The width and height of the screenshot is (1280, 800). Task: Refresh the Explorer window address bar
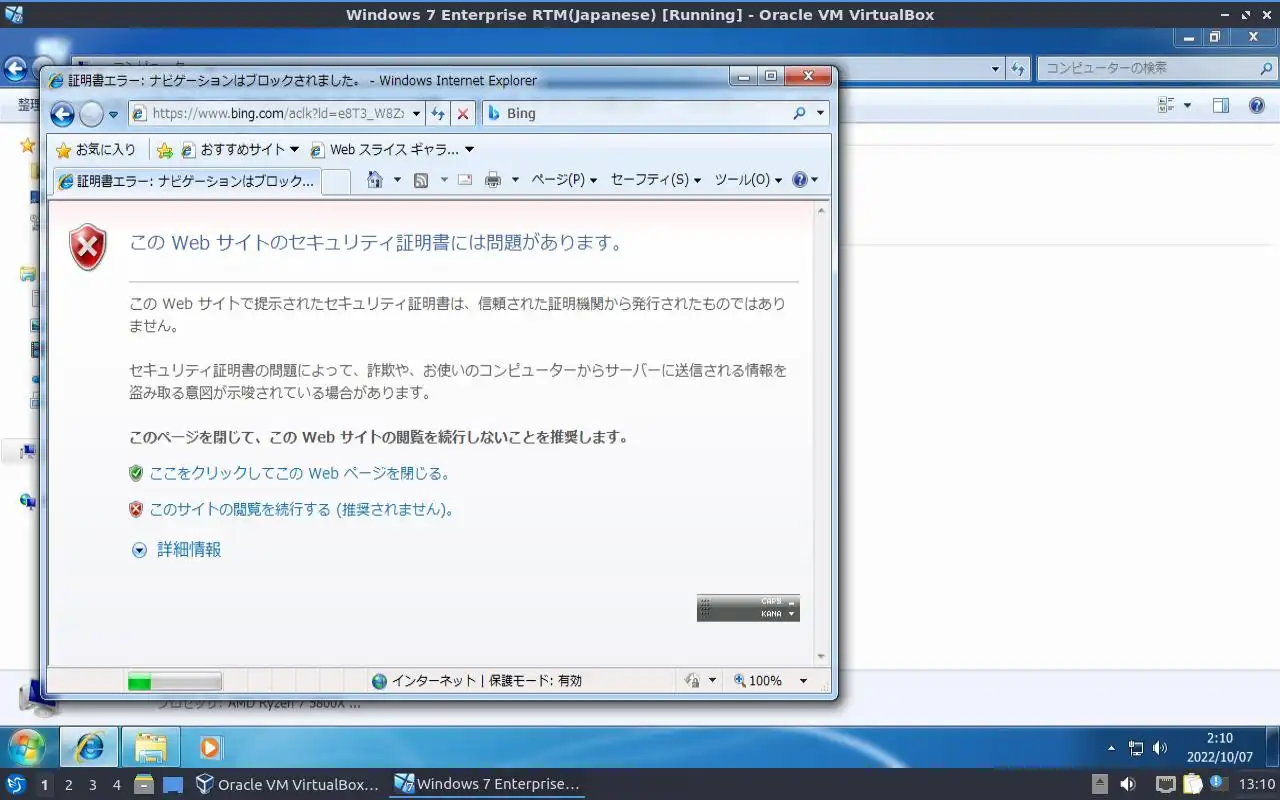click(1018, 68)
